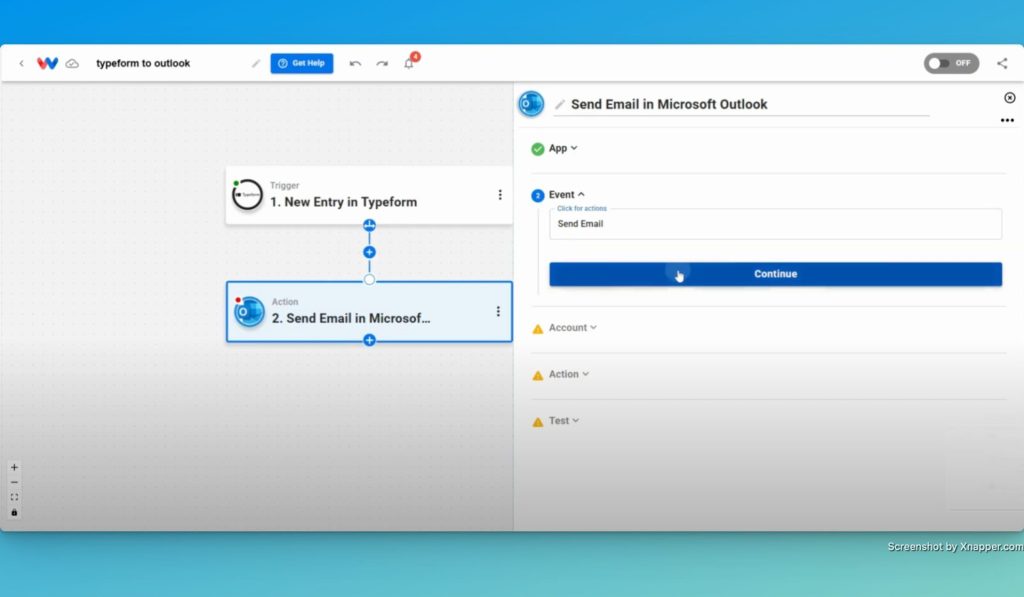Click the warning icon next to Account

(537, 329)
